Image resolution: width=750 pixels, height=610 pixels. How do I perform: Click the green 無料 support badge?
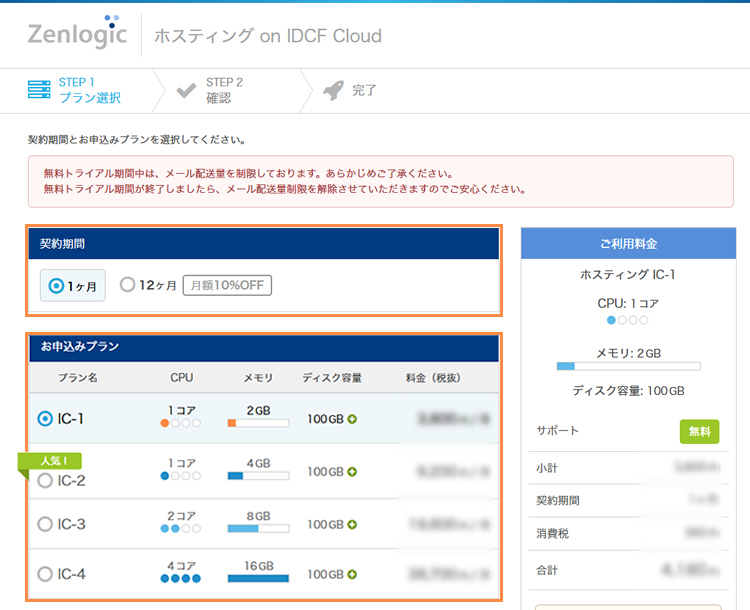click(699, 432)
